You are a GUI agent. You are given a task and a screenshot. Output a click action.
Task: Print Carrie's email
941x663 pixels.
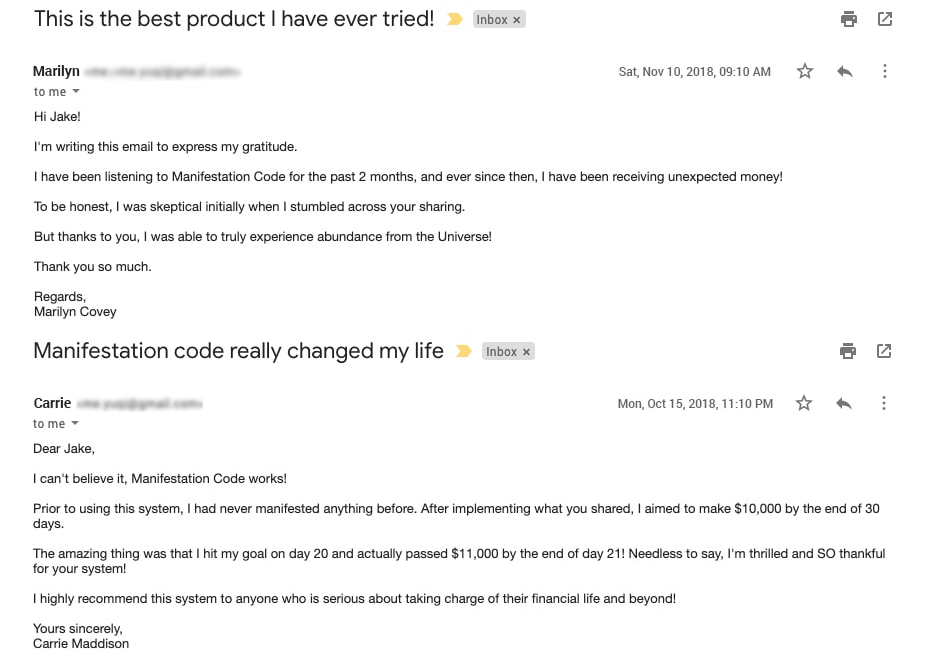(847, 350)
